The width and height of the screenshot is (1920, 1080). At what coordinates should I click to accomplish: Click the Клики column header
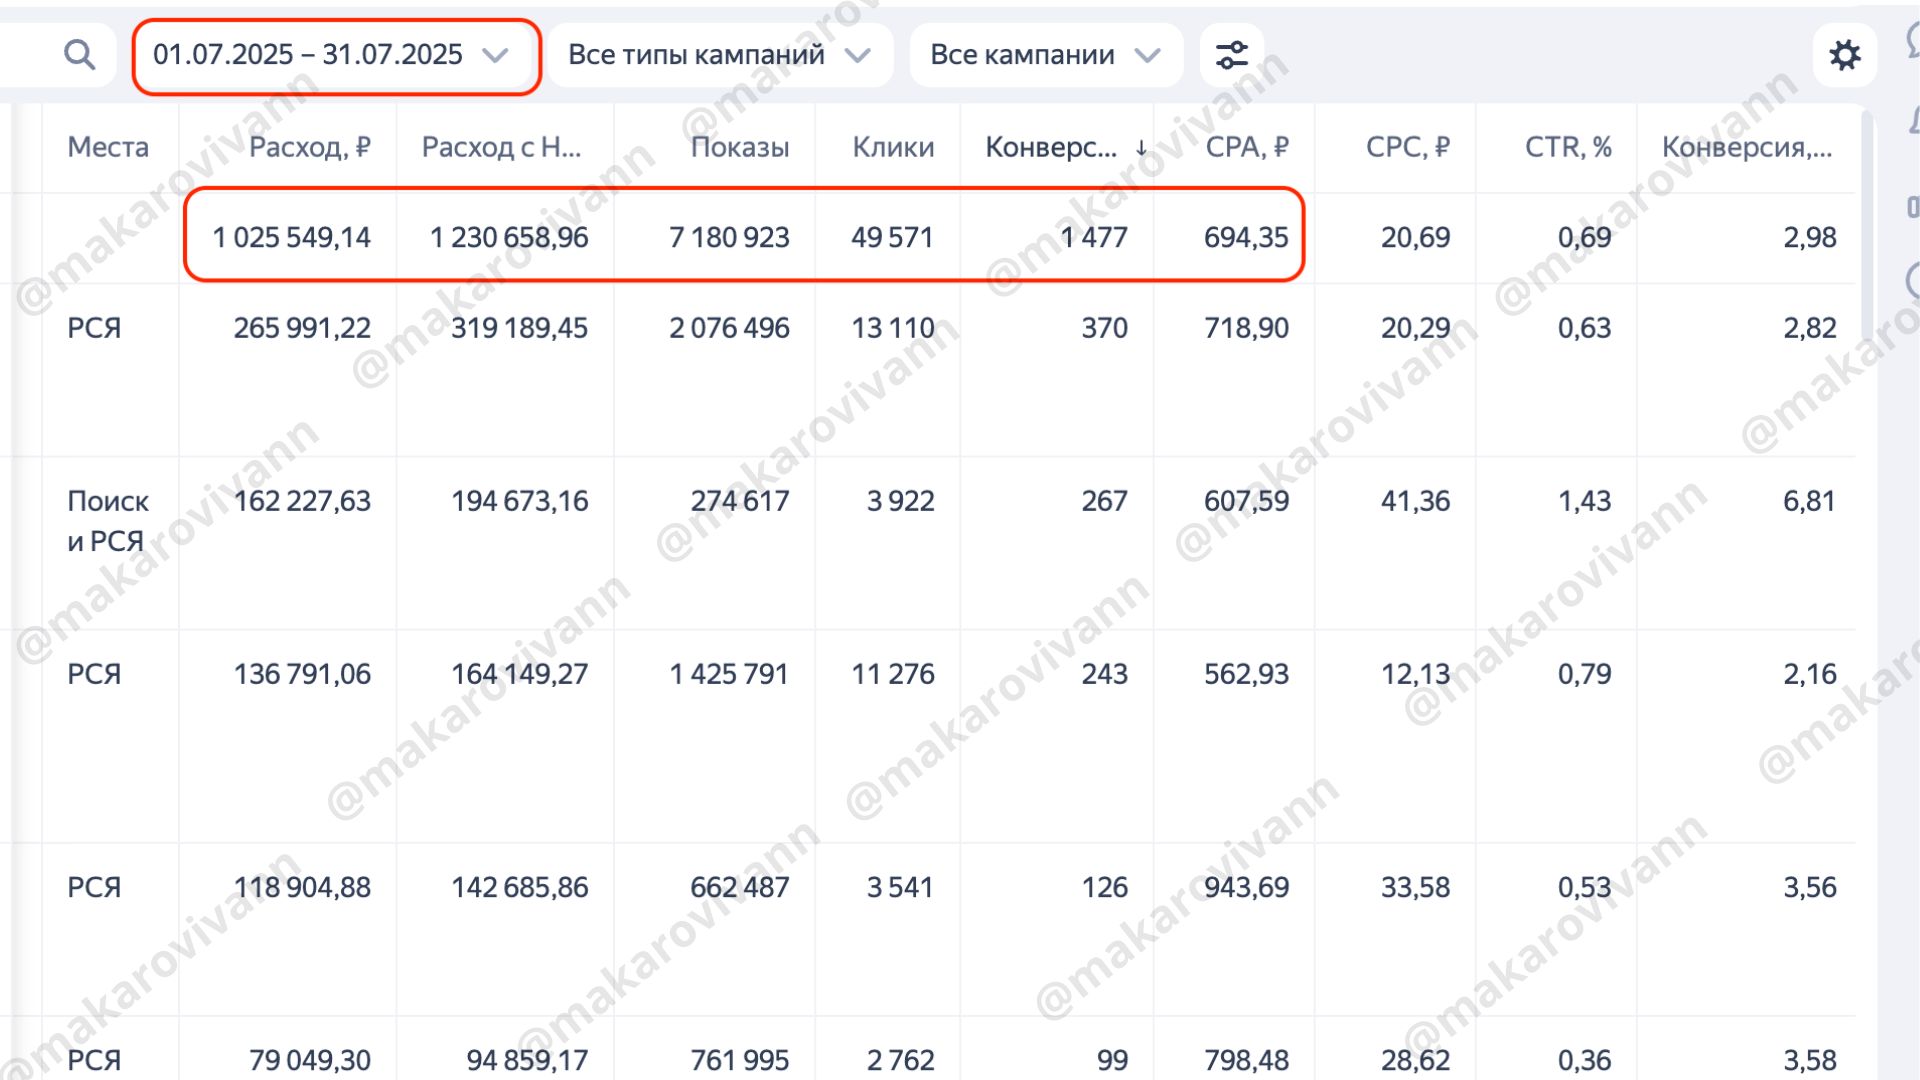892,147
